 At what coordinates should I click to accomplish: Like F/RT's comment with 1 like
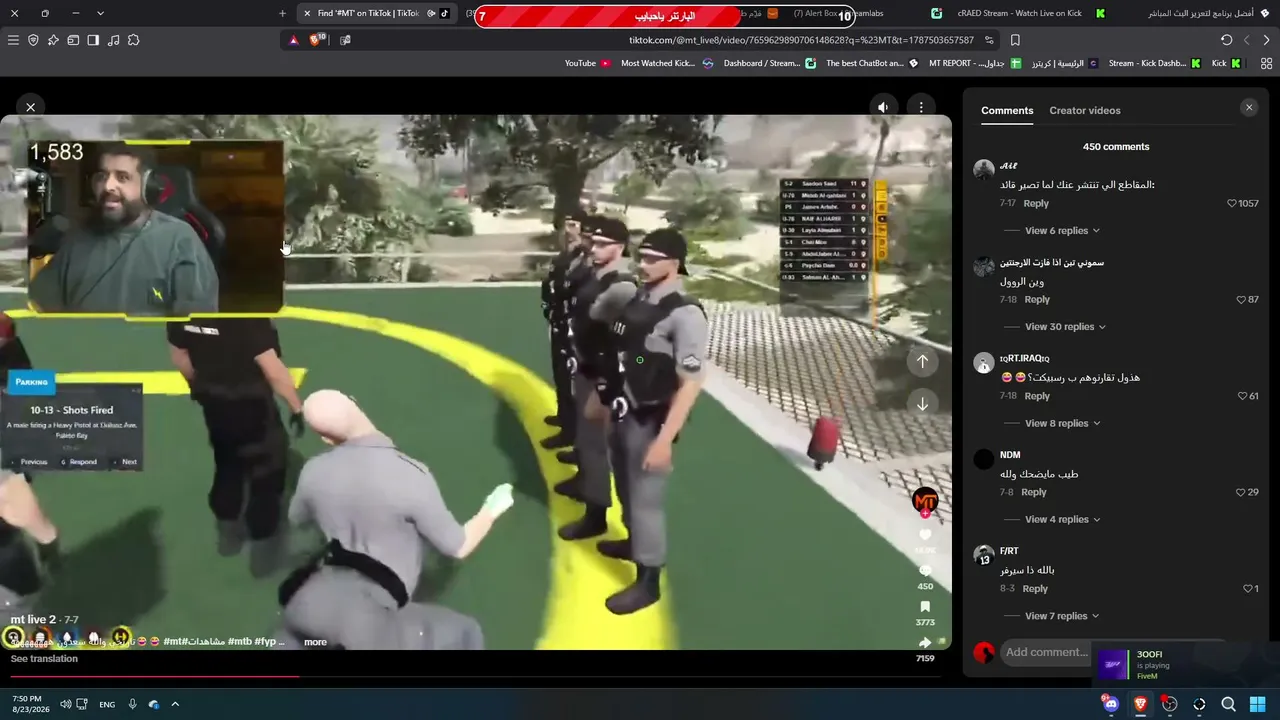pyautogui.click(x=1250, y=589)
